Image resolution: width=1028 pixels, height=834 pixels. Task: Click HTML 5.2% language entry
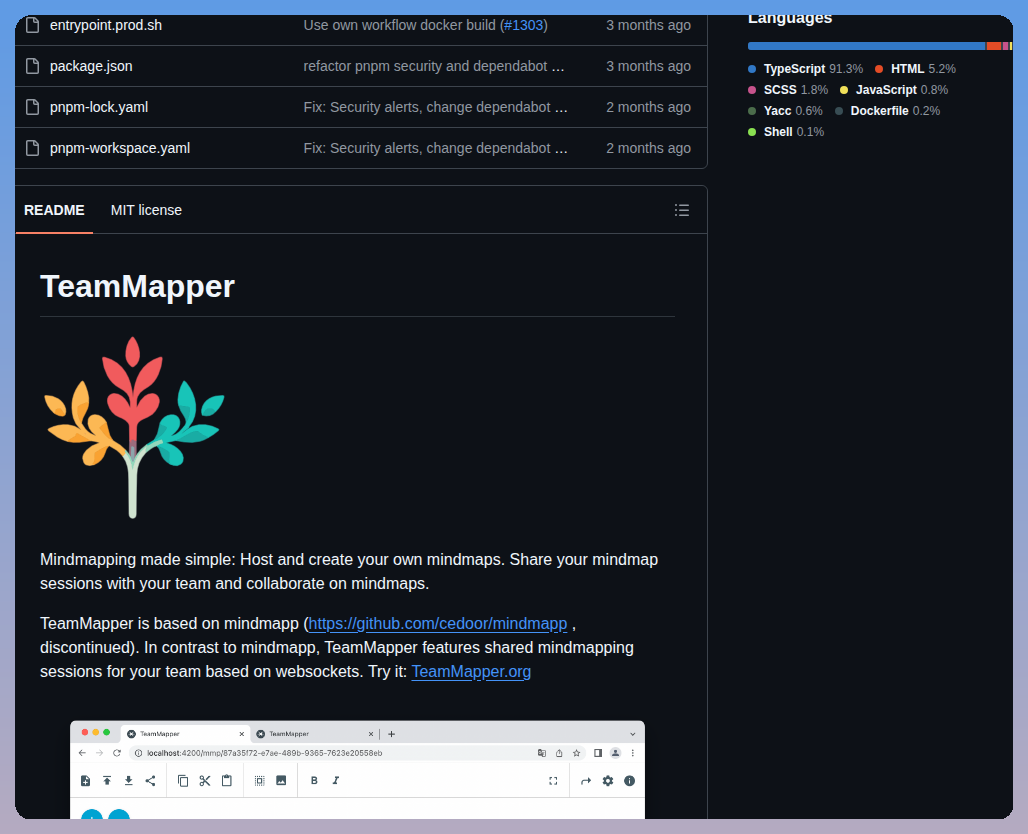(x=915, y=69)
